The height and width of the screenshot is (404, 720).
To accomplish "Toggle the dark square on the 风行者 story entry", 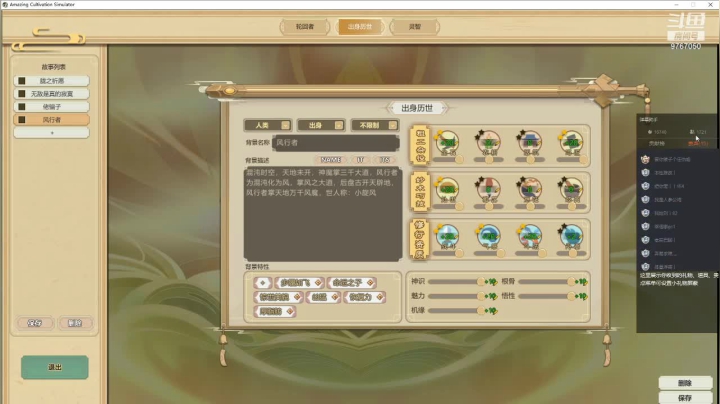I will click(x=22, y=120).
